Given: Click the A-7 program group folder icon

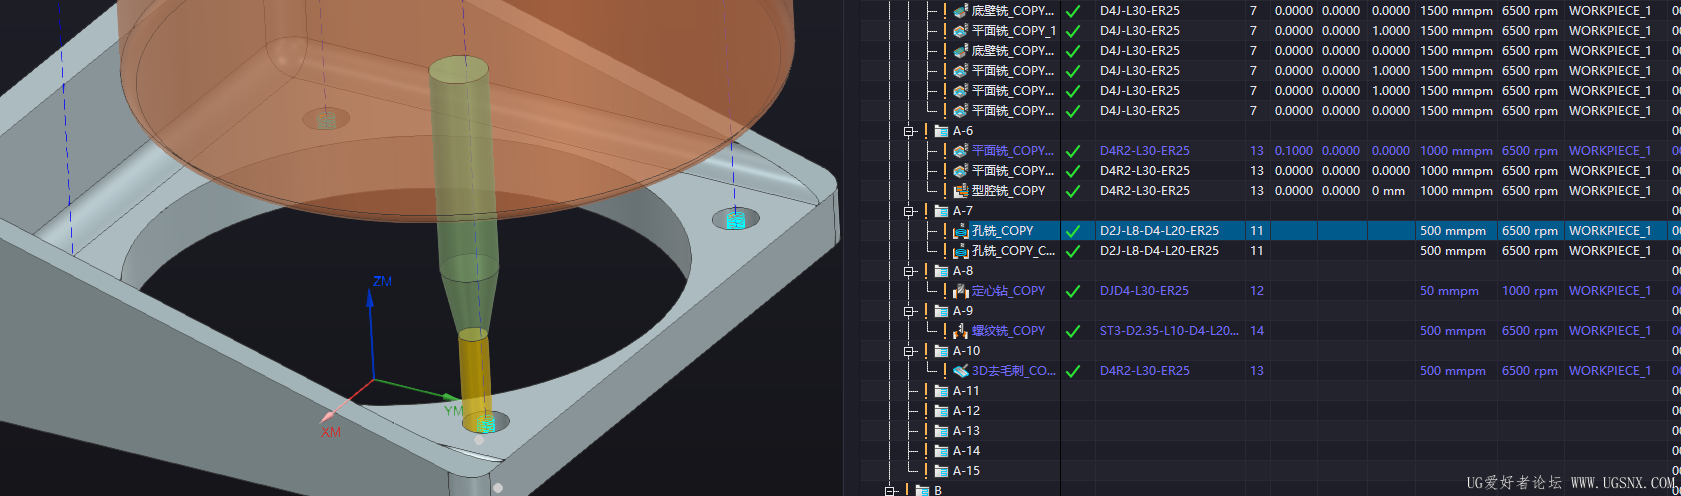Looking at the screenshot, I should click(941, 211).
